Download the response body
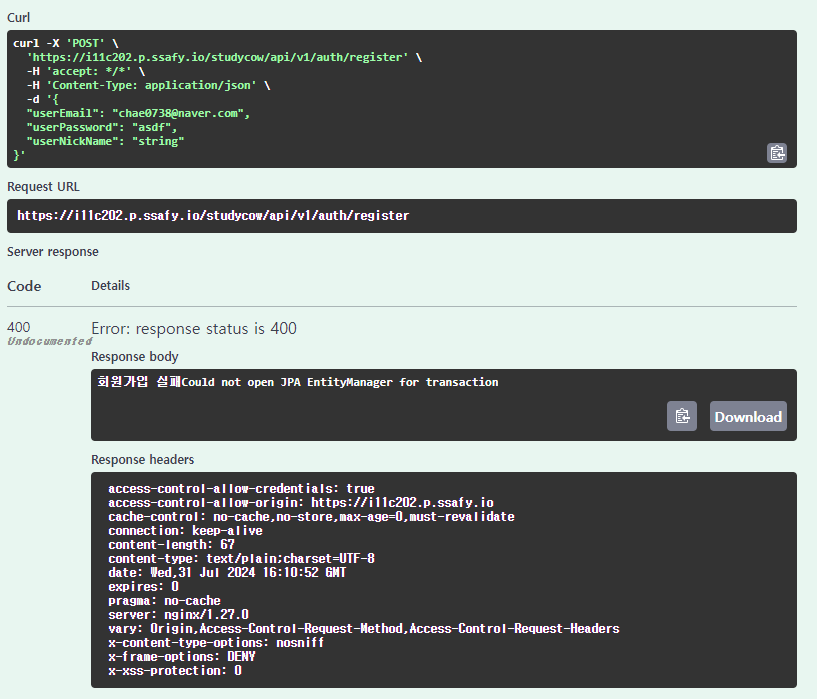Viewport: 817px width, 699px height. pyautogui.click(x=748, y=416)
